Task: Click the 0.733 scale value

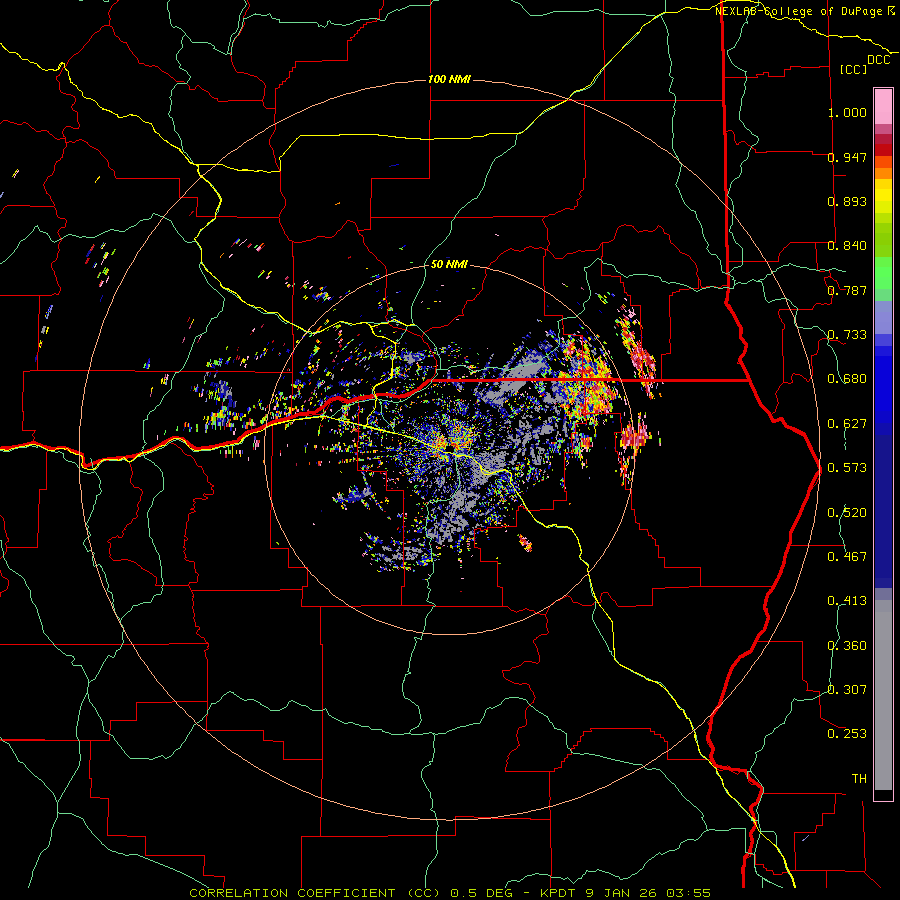Action: [847, 335]
